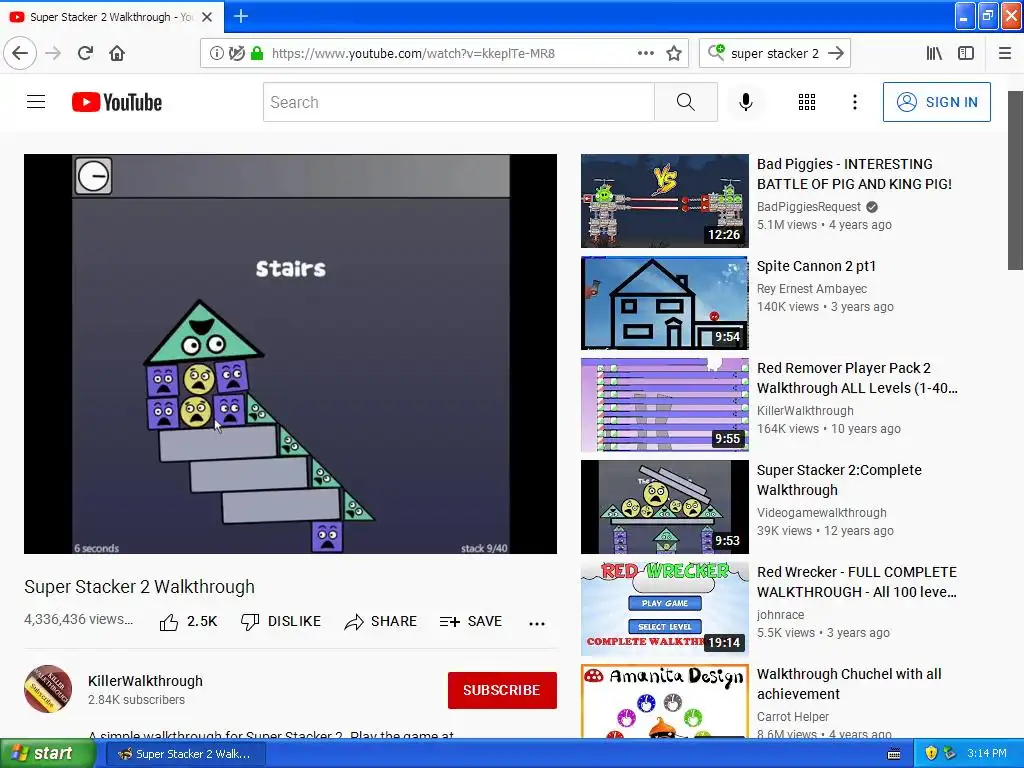1024x768 pixels.
Task: Go to the browser home page
Action: click(x=117, y=53)
